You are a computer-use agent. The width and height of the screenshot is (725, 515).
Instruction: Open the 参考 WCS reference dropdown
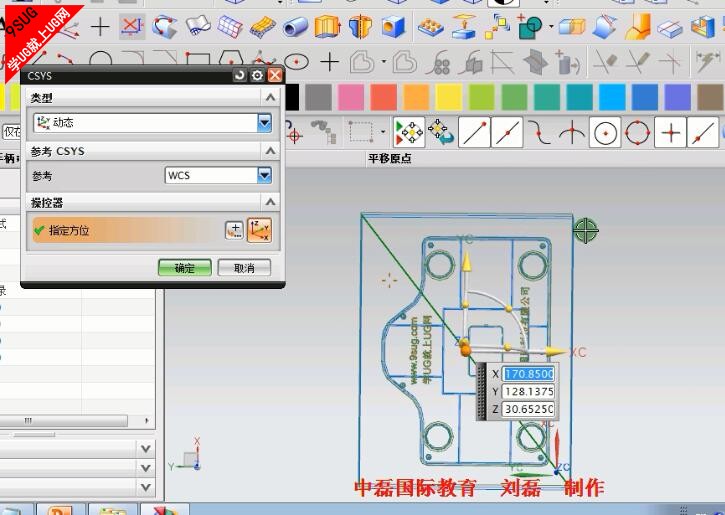[264, 175]
